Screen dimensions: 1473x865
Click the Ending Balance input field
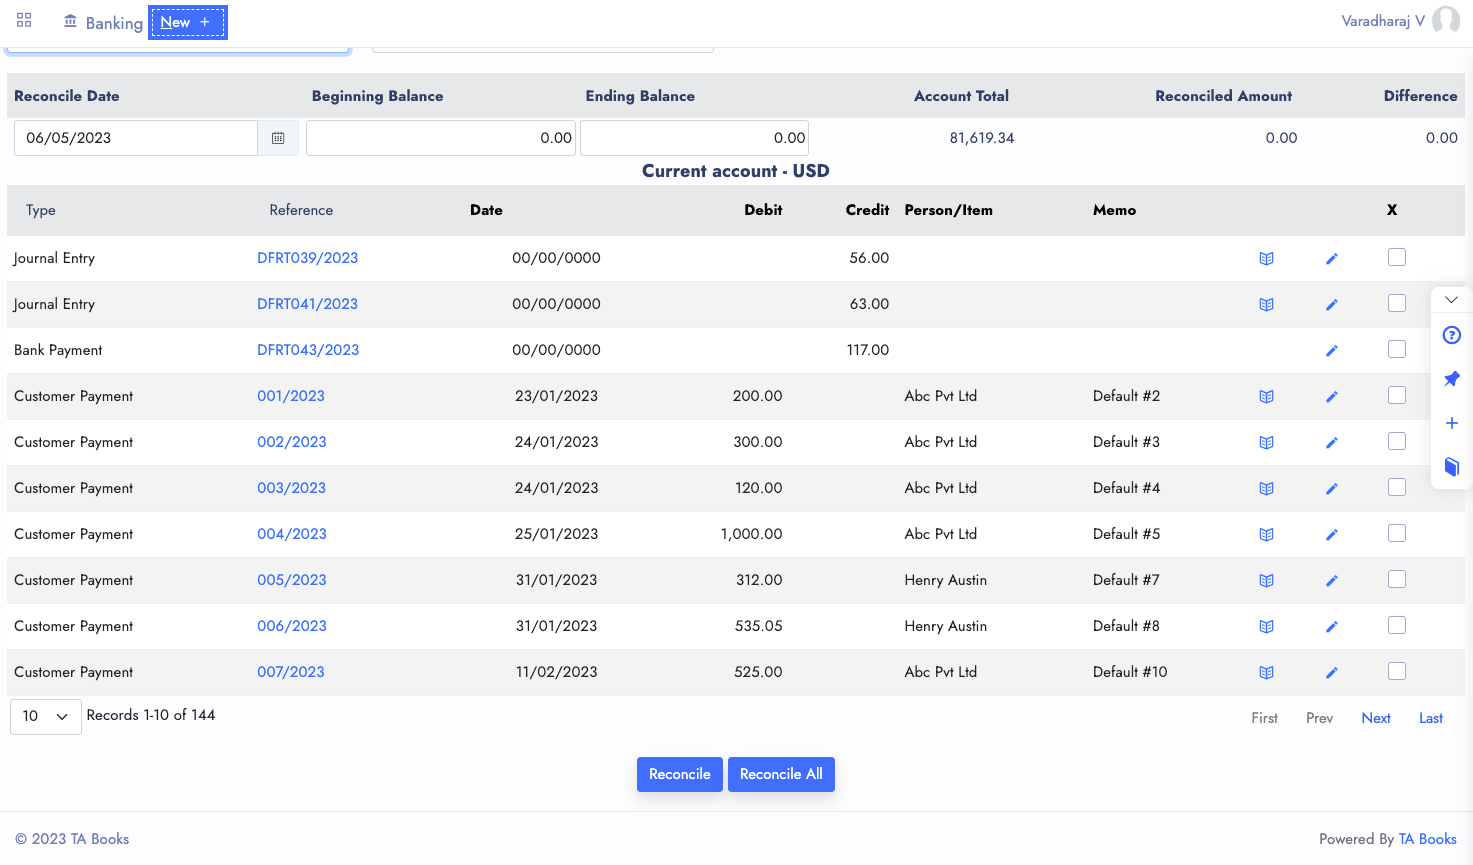point(694,138)
